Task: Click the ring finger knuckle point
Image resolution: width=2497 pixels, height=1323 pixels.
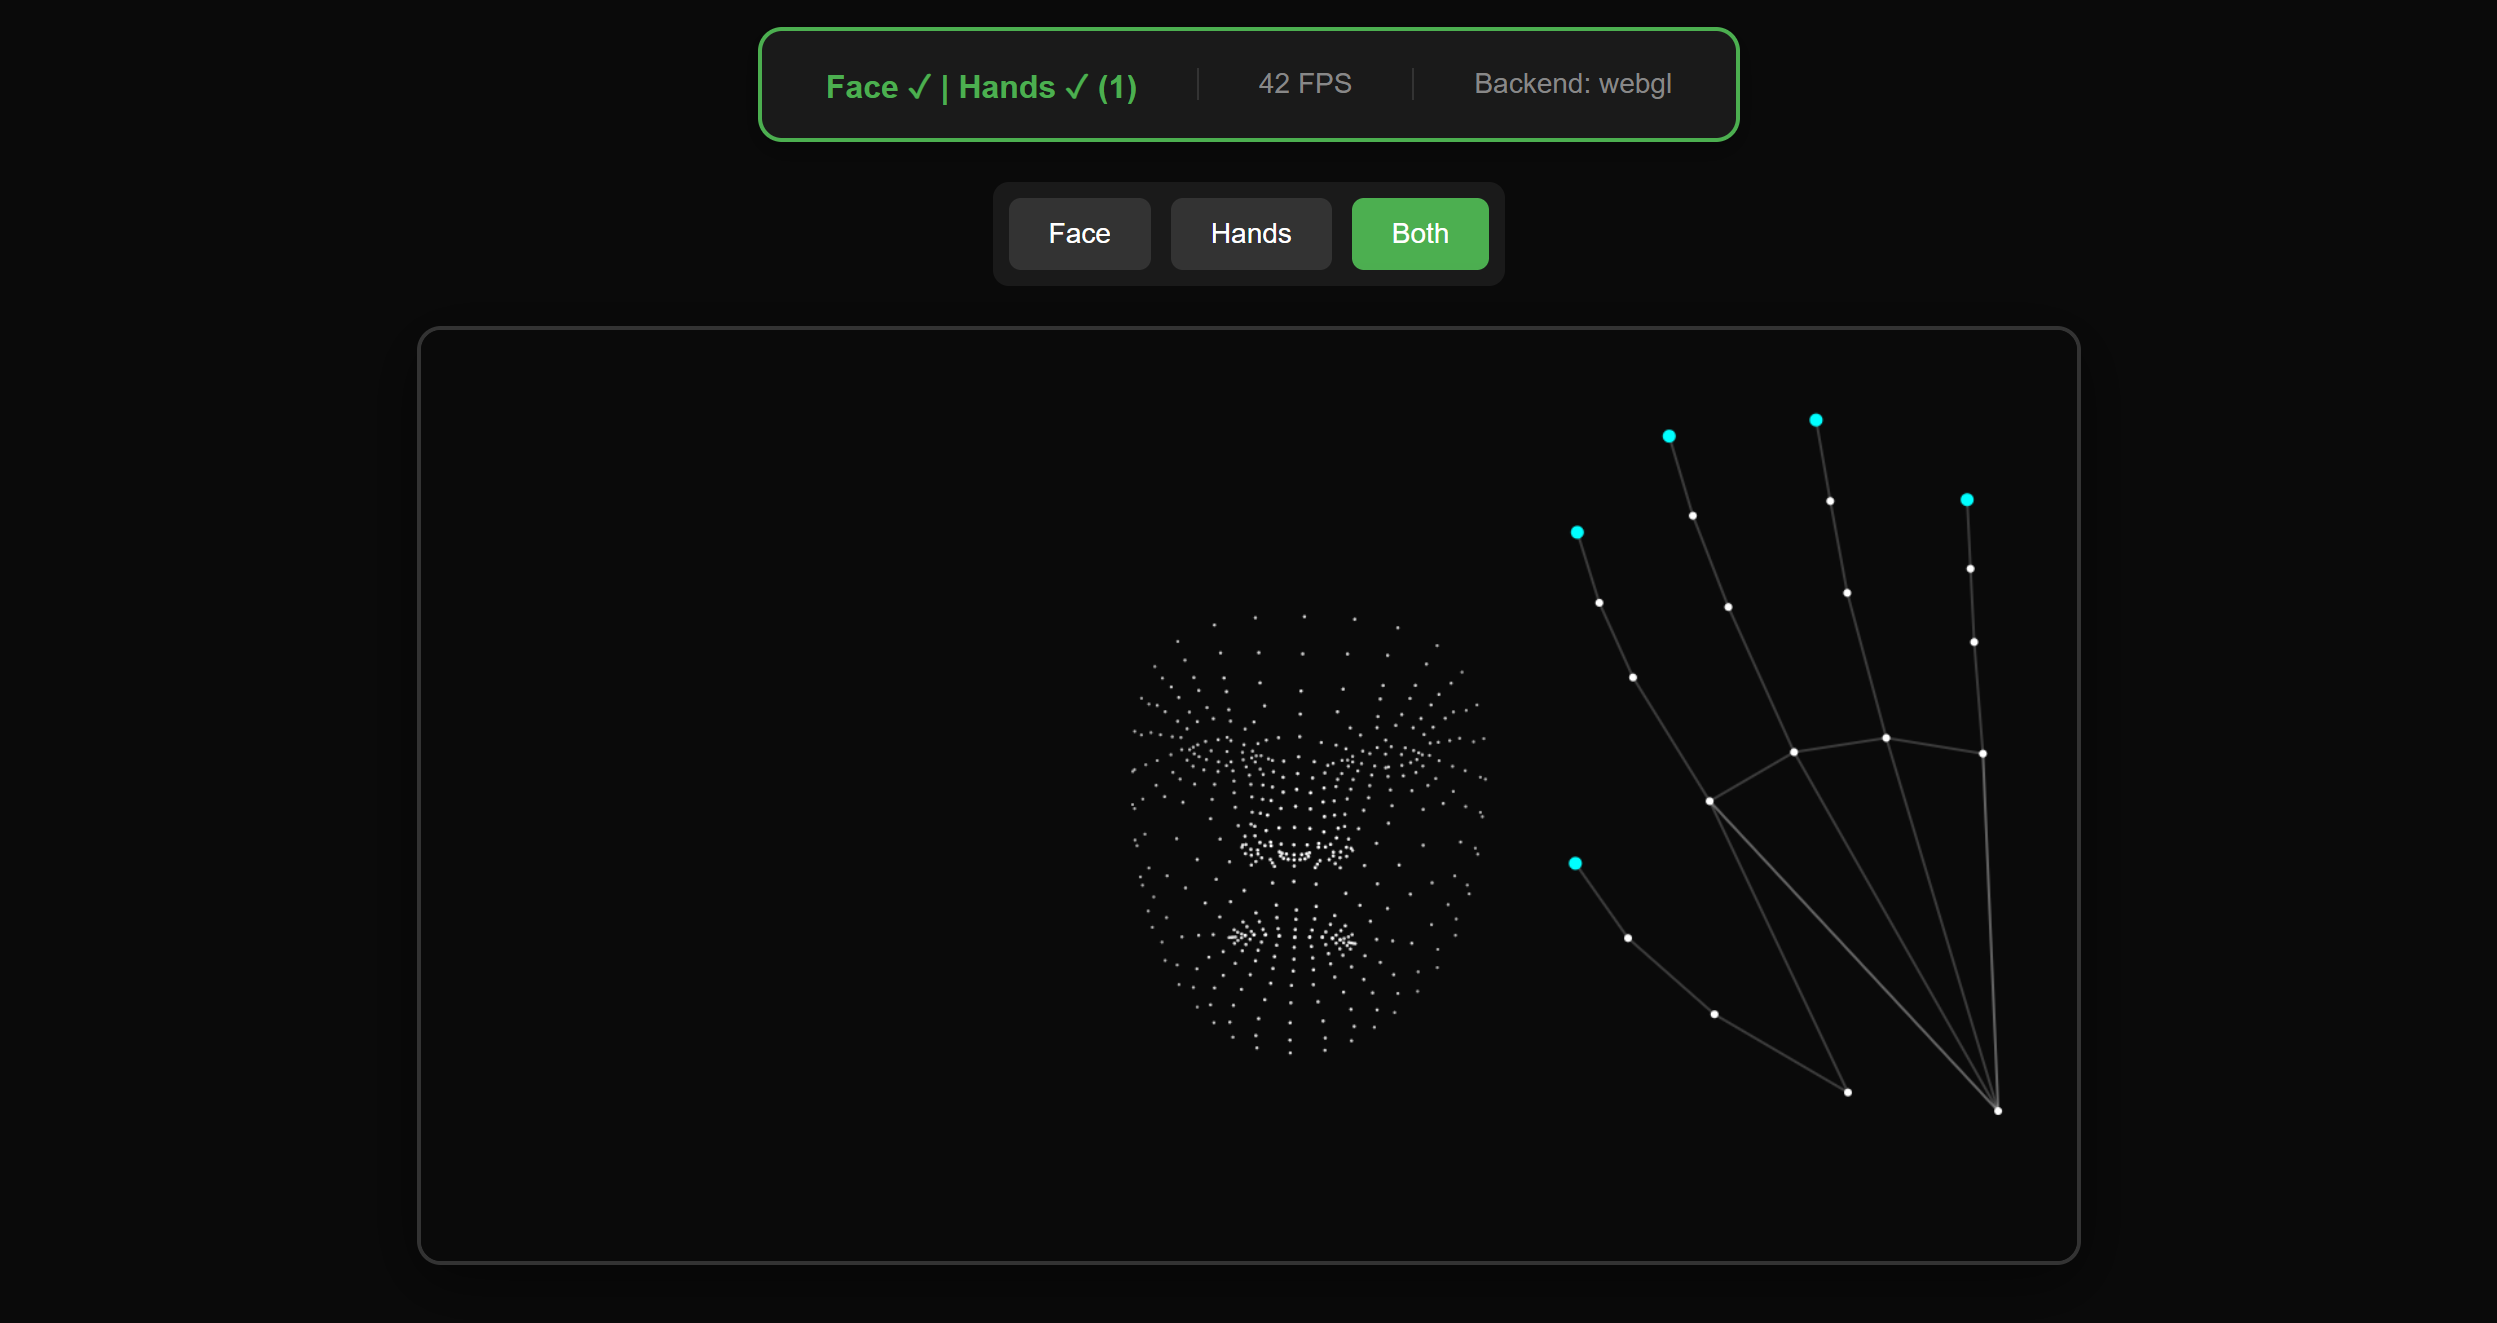Action: pyautogui.click(x=1886, y=738)
